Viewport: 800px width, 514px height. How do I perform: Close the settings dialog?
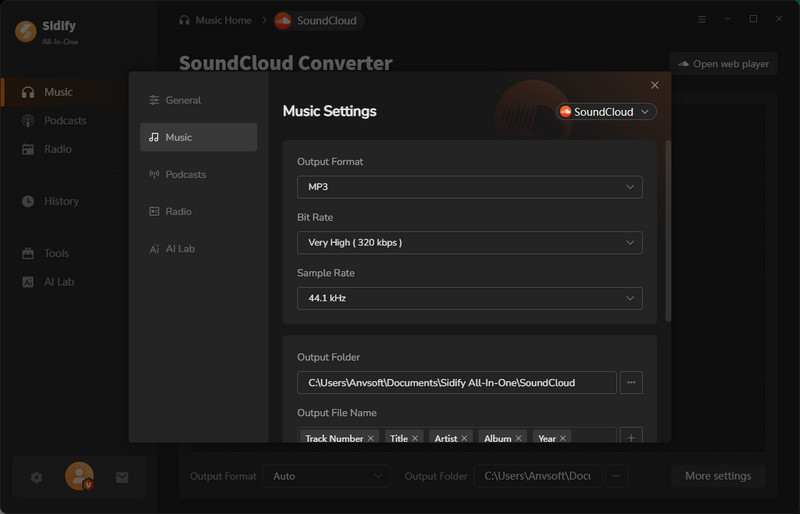tap(655, 86)
